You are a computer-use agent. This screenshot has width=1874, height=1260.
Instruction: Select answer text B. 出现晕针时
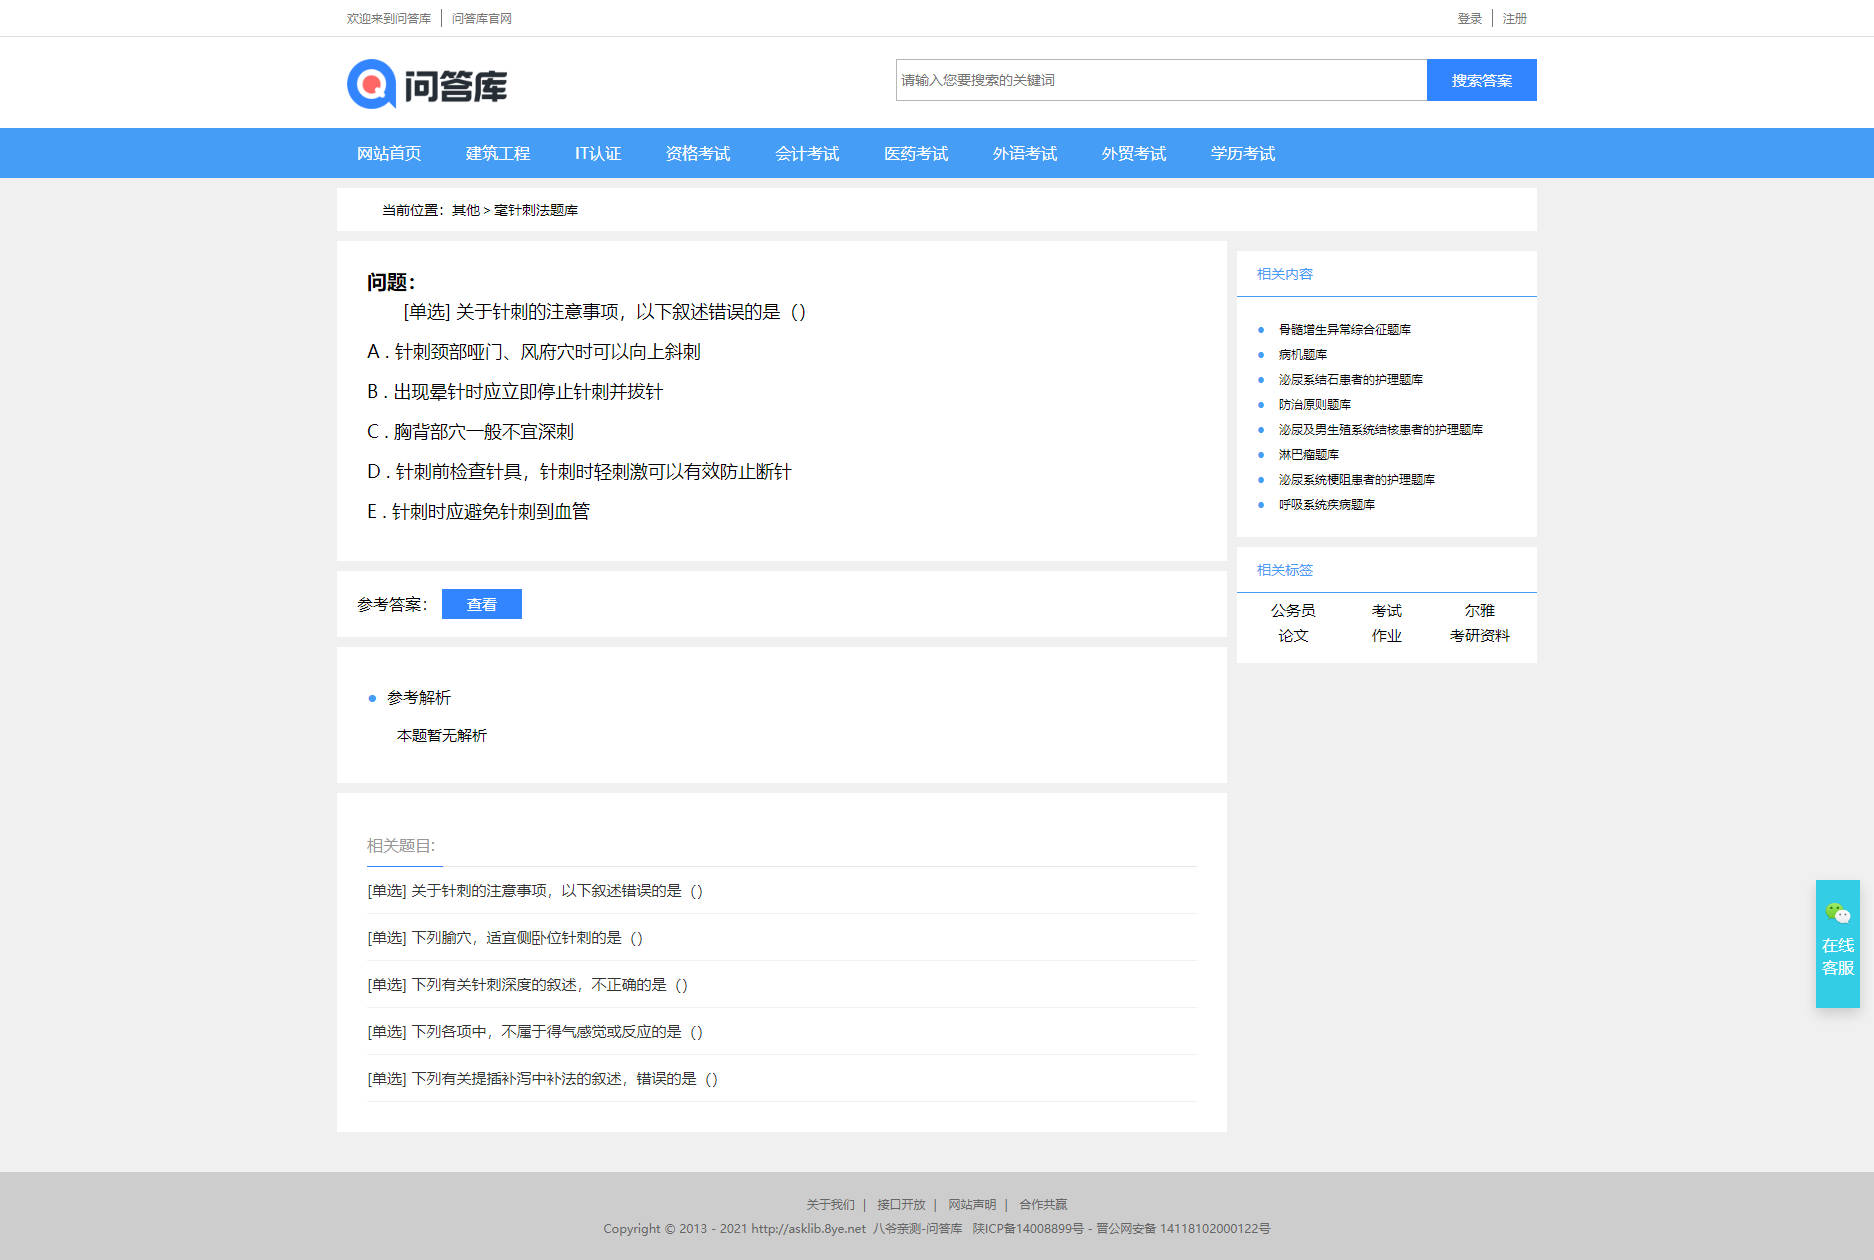click(515, 392)
